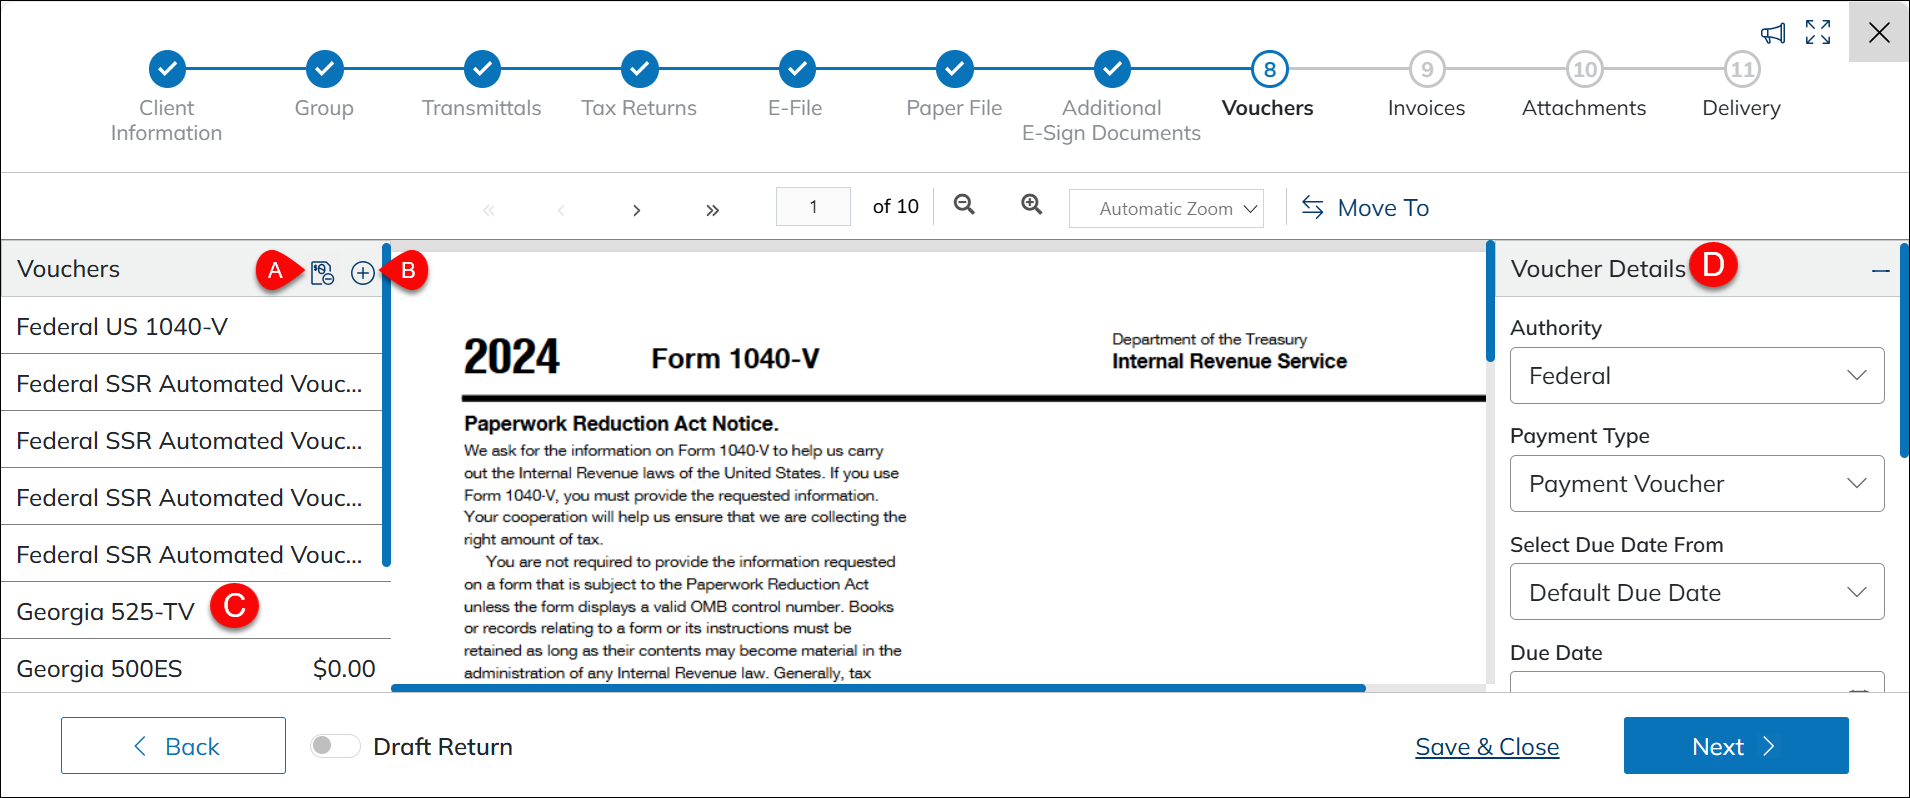Click the announcements megaphone icon

point(1773,34)
